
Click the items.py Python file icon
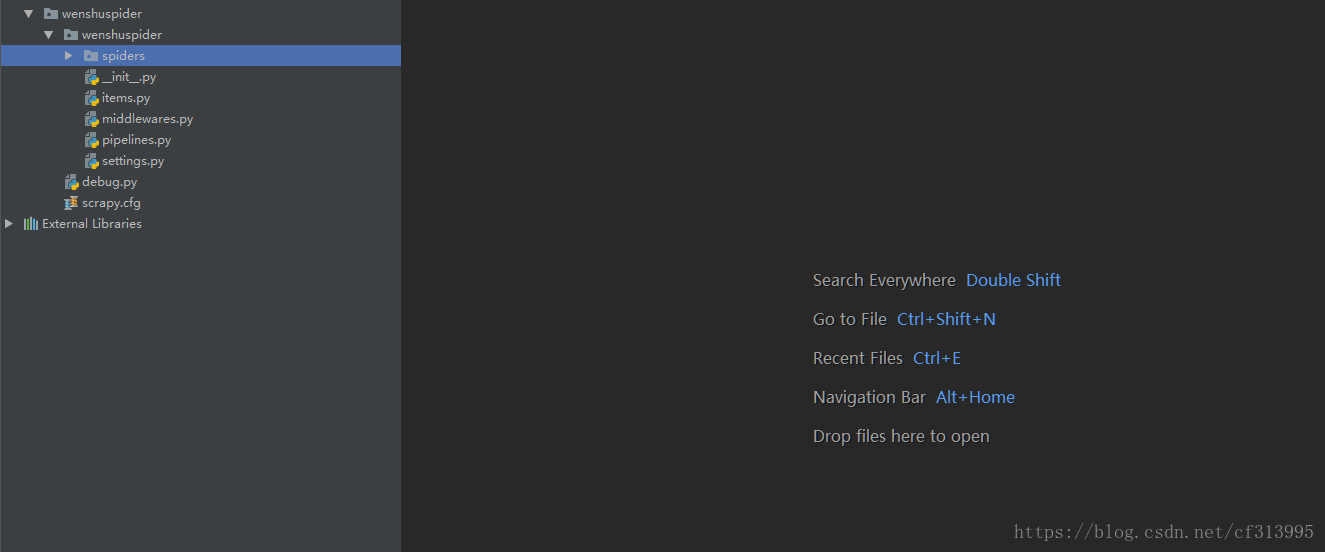click(x=91, y=98)
